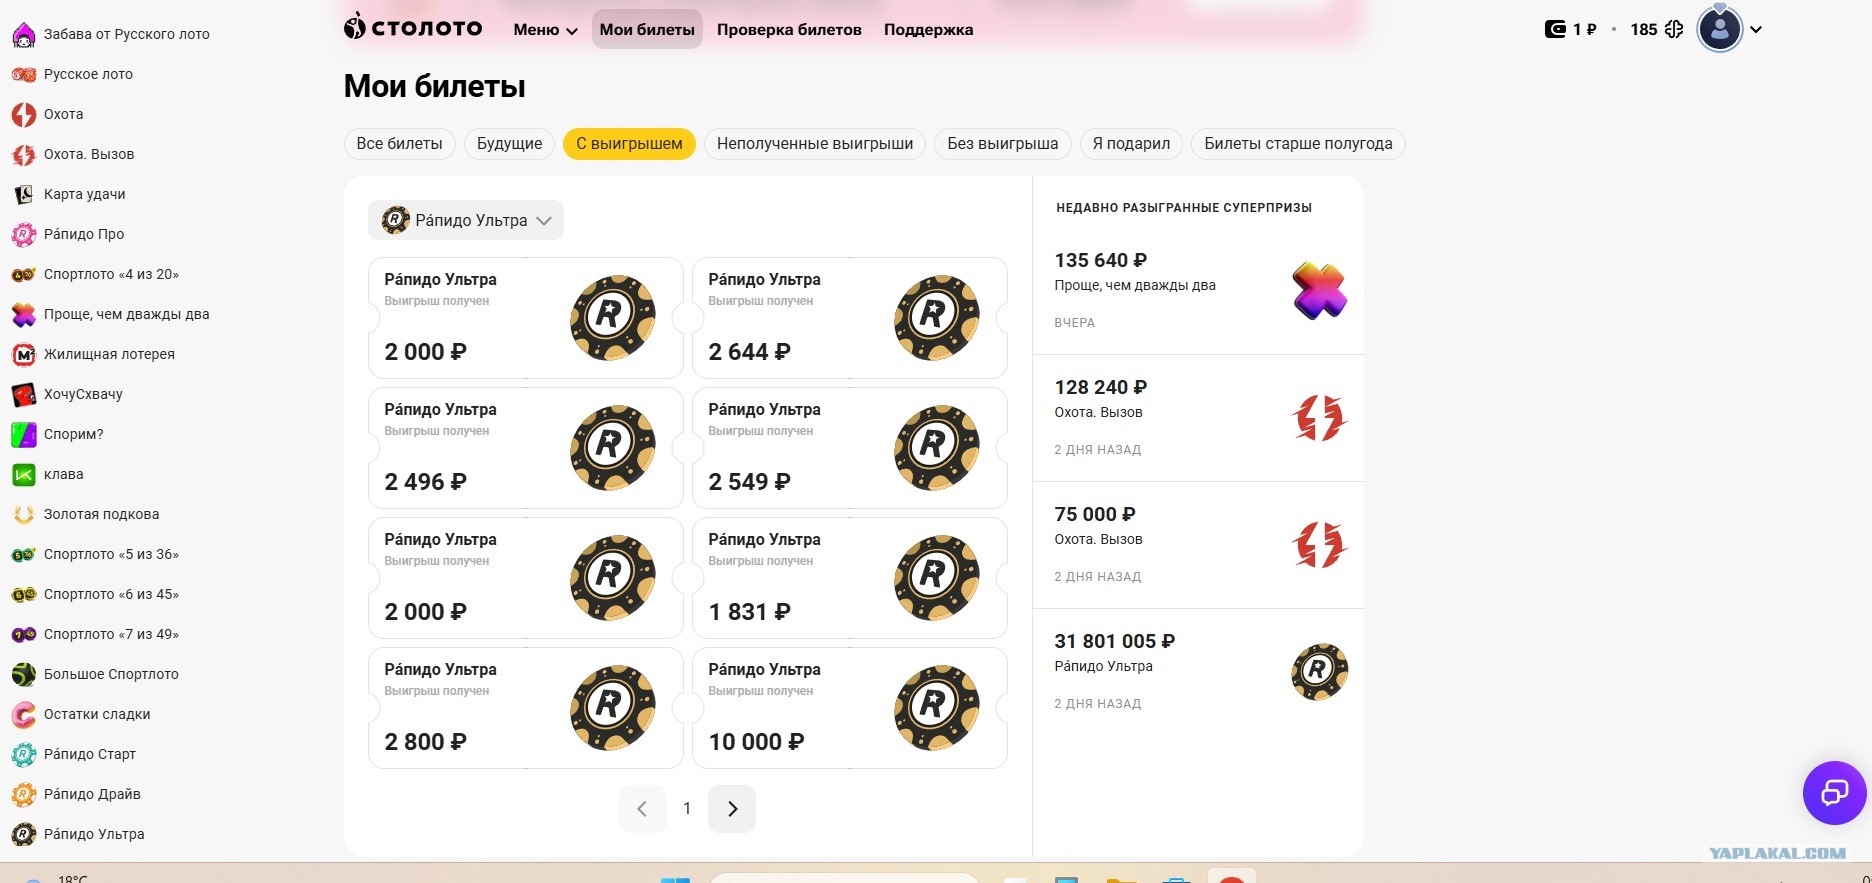
Task: Open the user profile avatar
Action: 1720,29
